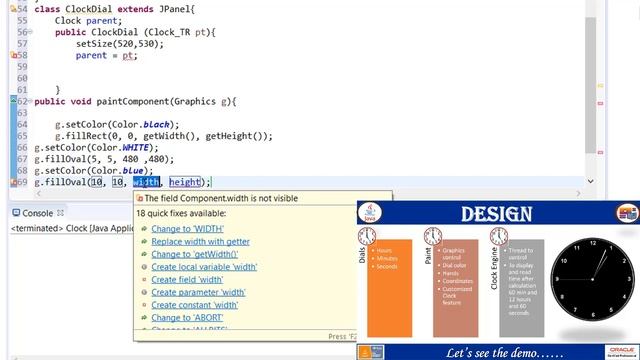Click the top red error overview marker
Viewport: 640px width, 360px height.
pos(600,104)
